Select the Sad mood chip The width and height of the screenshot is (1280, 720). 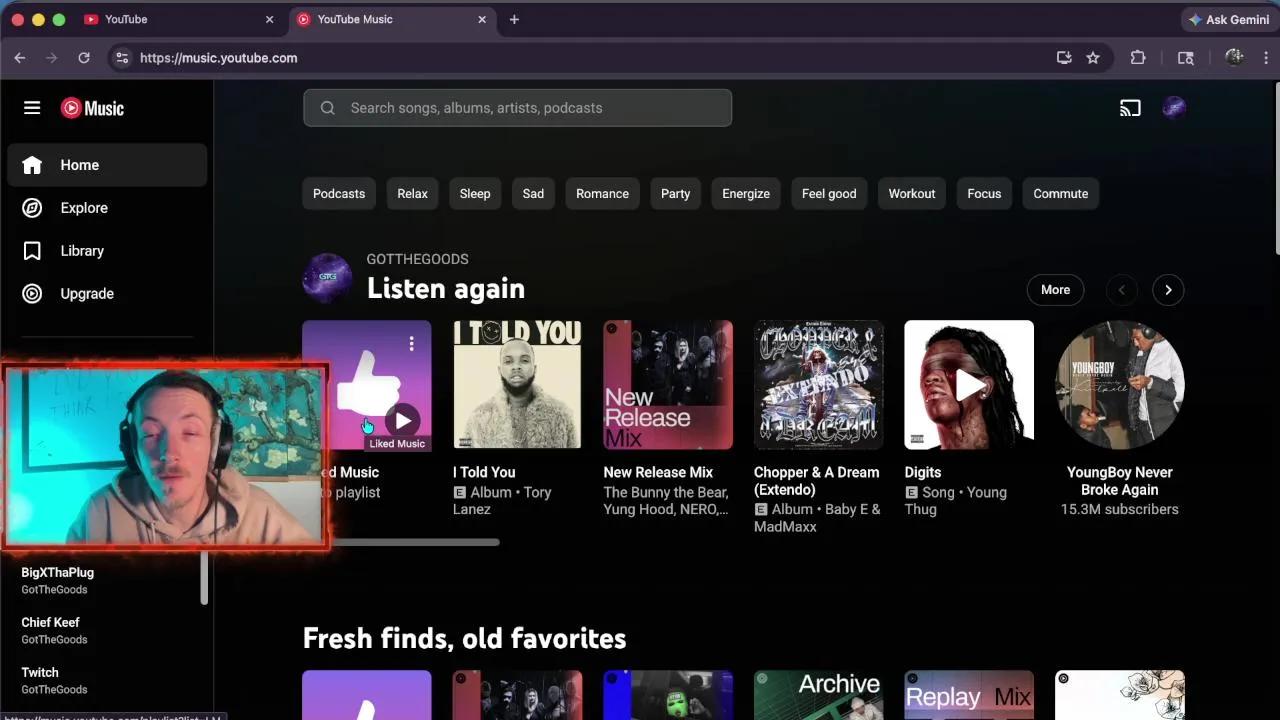click(x=533, y=194)
